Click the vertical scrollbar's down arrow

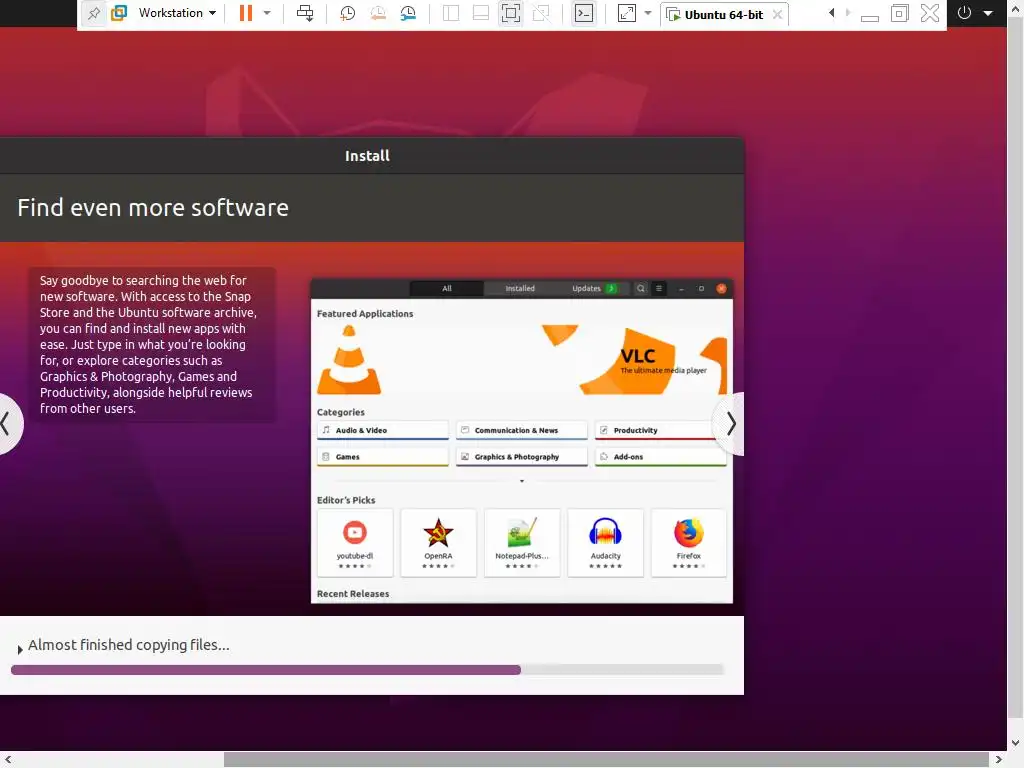coord(1016,743)
